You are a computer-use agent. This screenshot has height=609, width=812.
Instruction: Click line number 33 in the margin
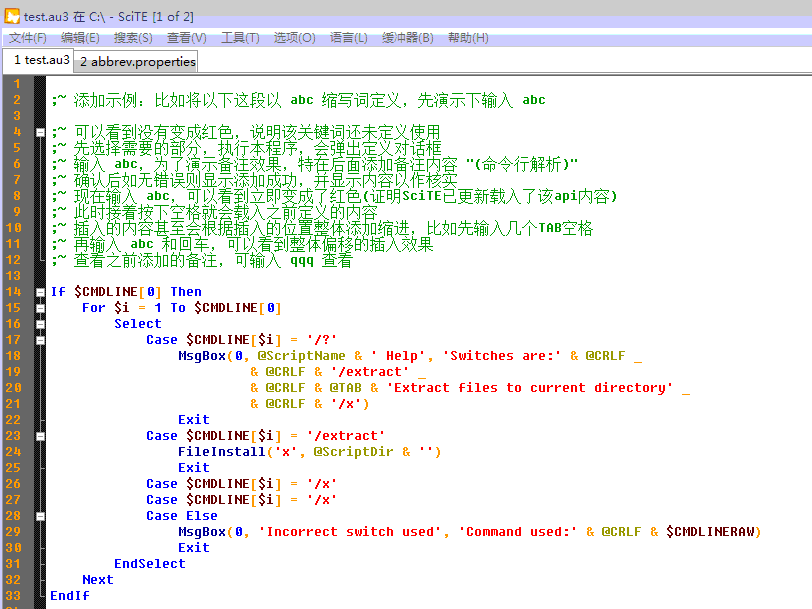tap(16, 596)
